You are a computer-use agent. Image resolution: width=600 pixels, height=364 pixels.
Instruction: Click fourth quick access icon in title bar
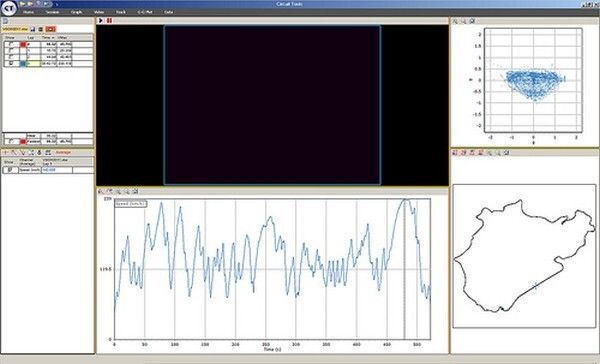[46, 4]
